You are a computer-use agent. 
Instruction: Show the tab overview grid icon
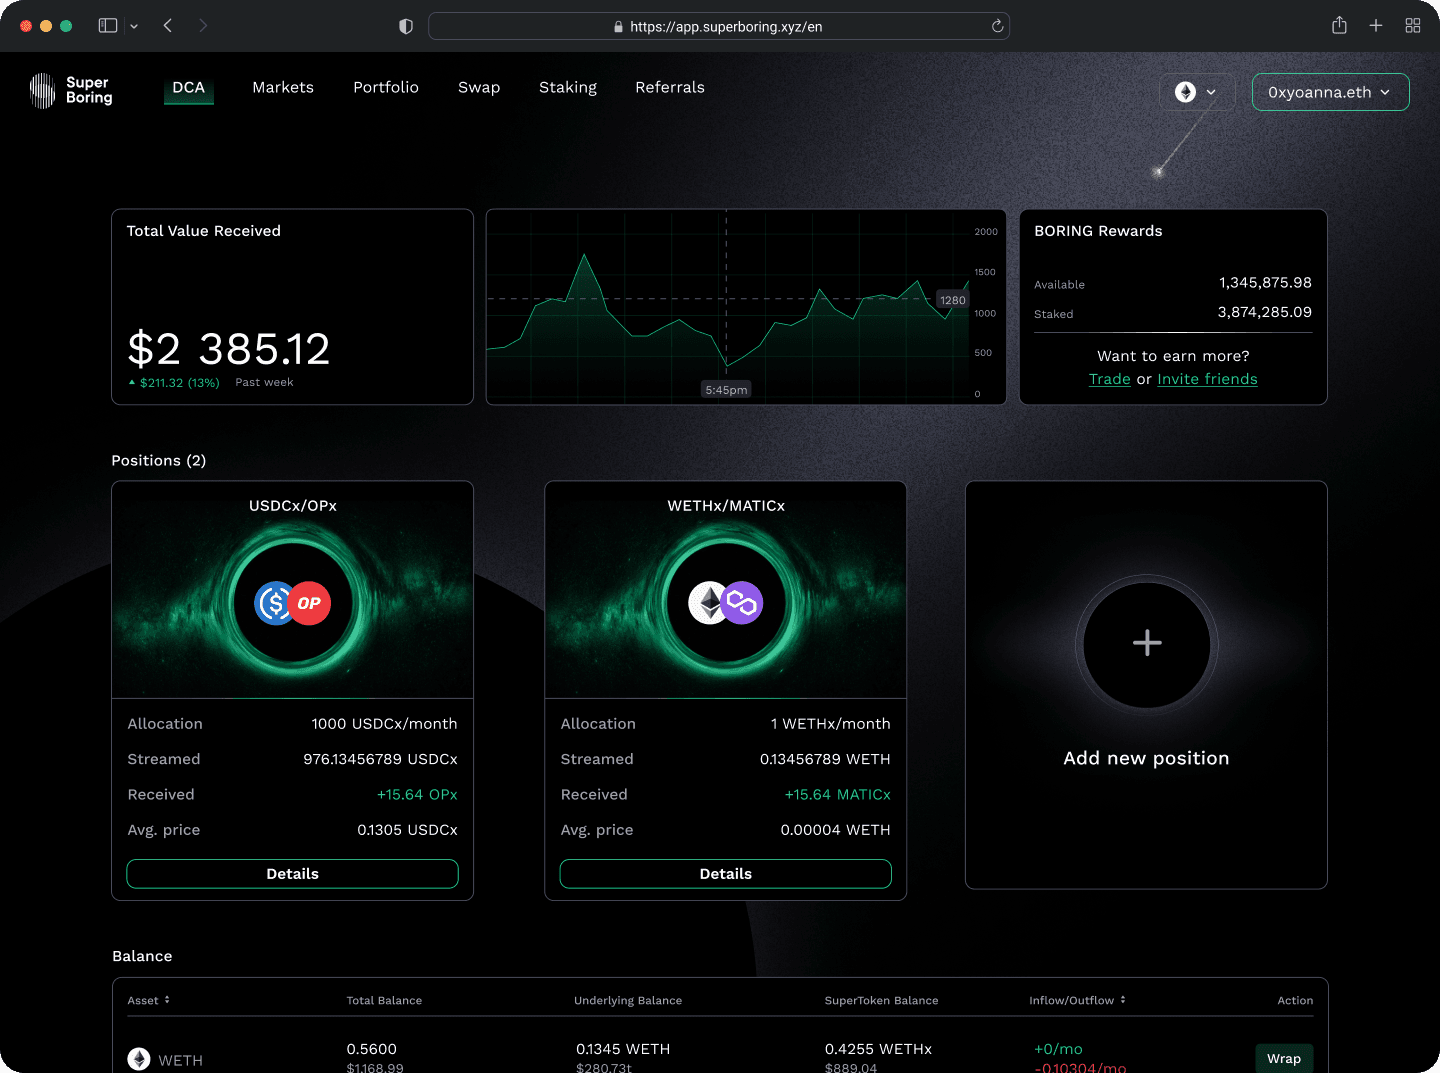click(1413, 26)
